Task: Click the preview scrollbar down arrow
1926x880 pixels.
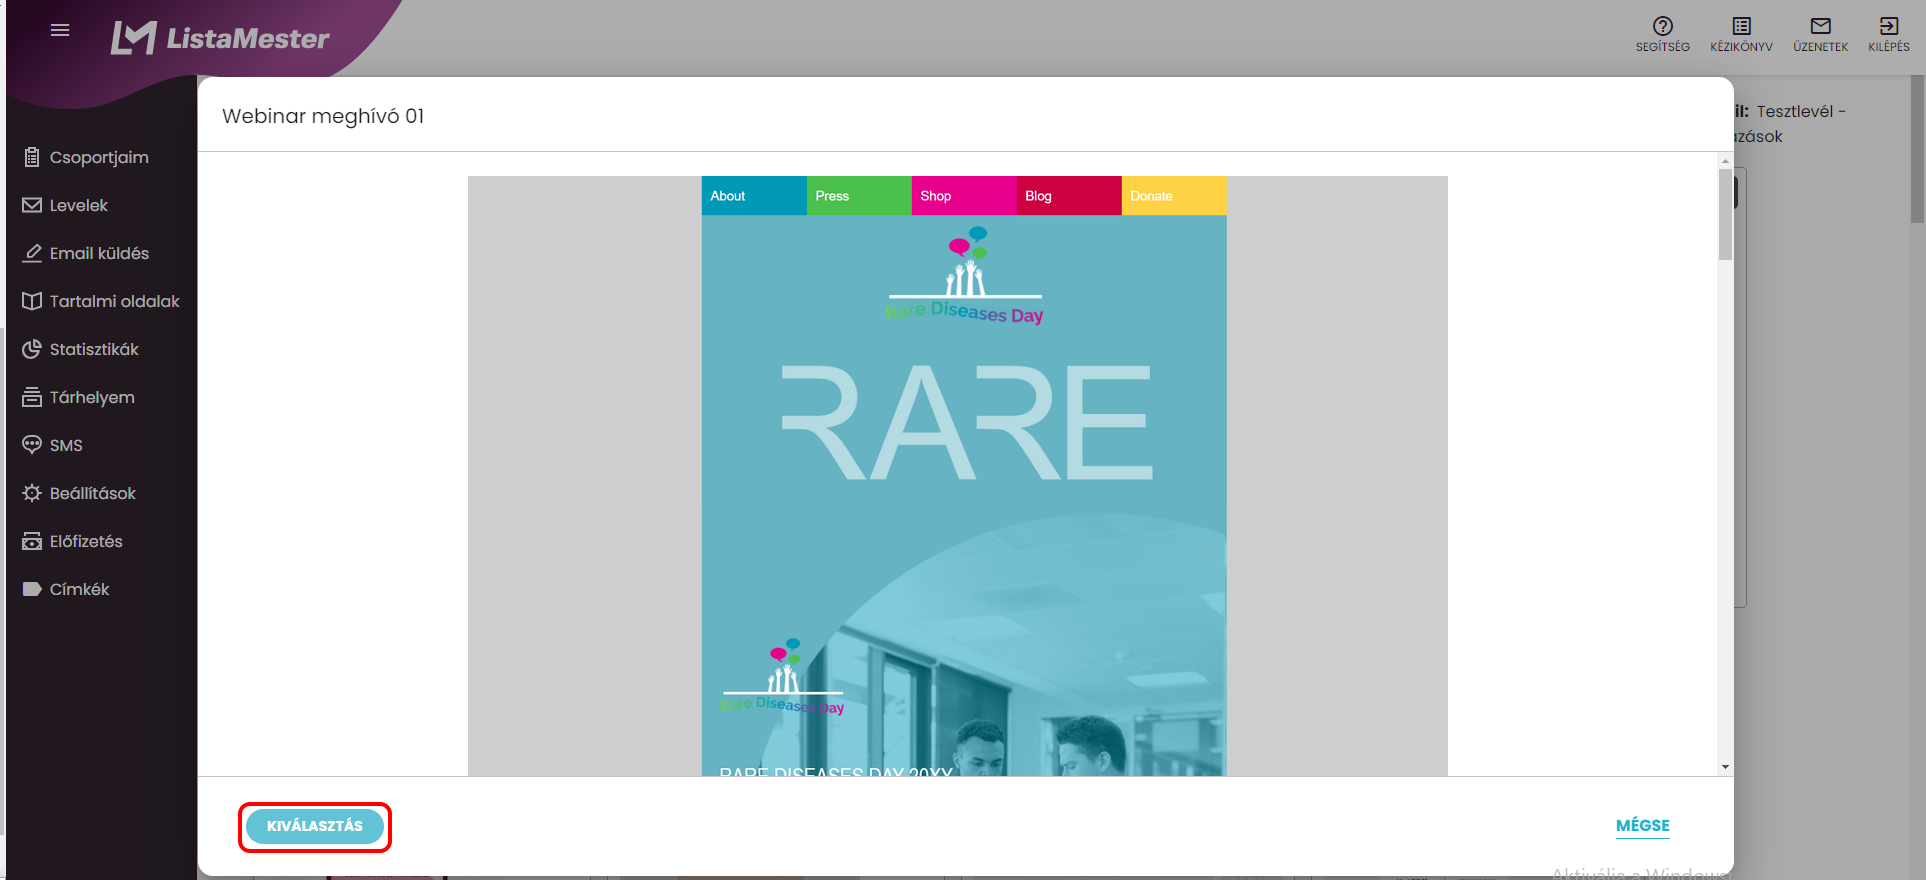Action: [1725, 767]
